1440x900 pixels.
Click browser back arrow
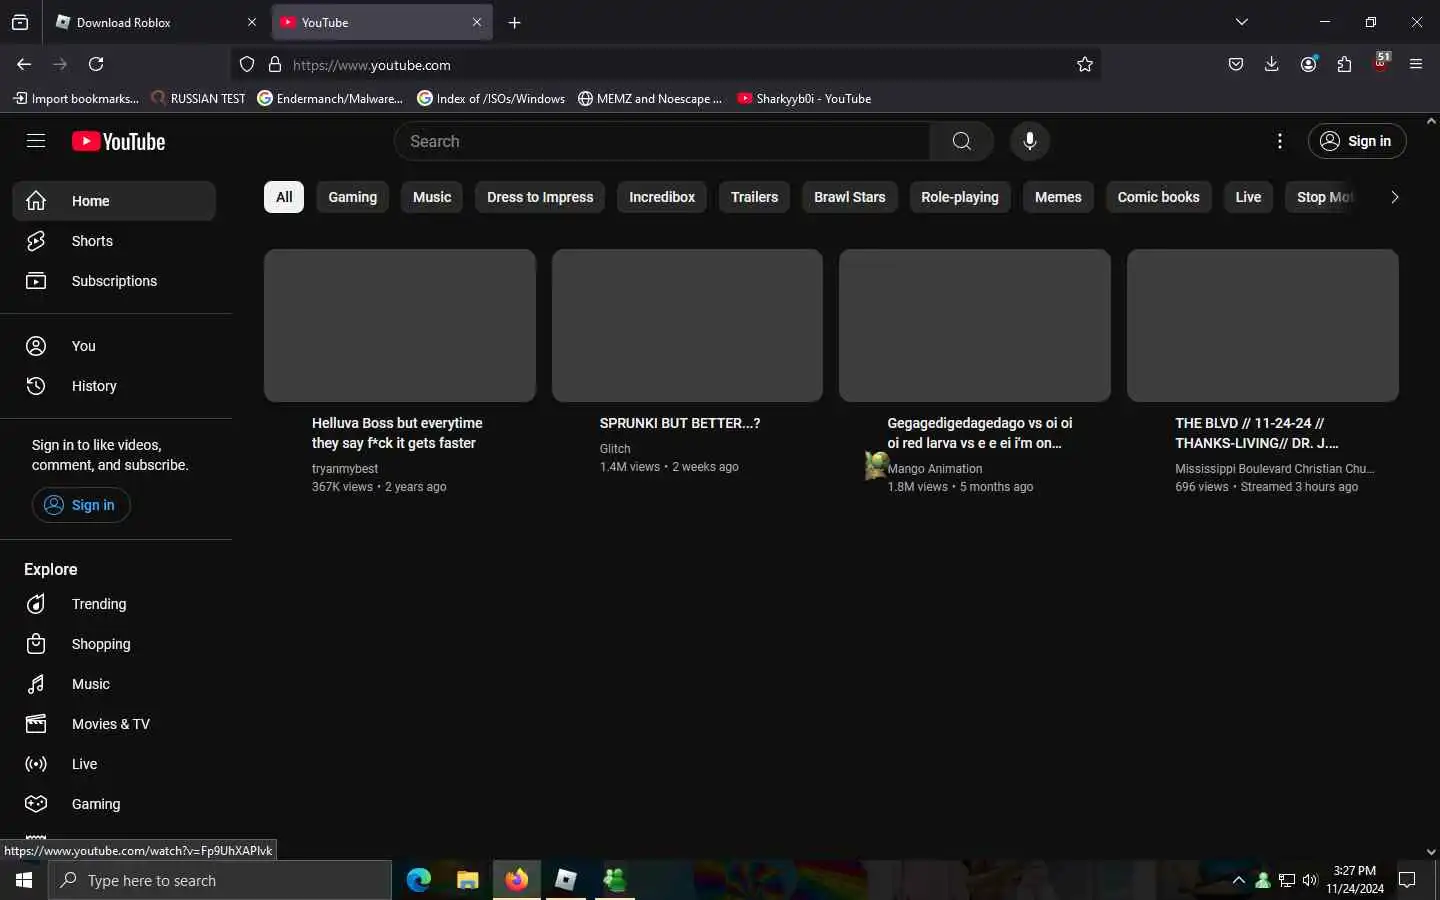[24, 64]
